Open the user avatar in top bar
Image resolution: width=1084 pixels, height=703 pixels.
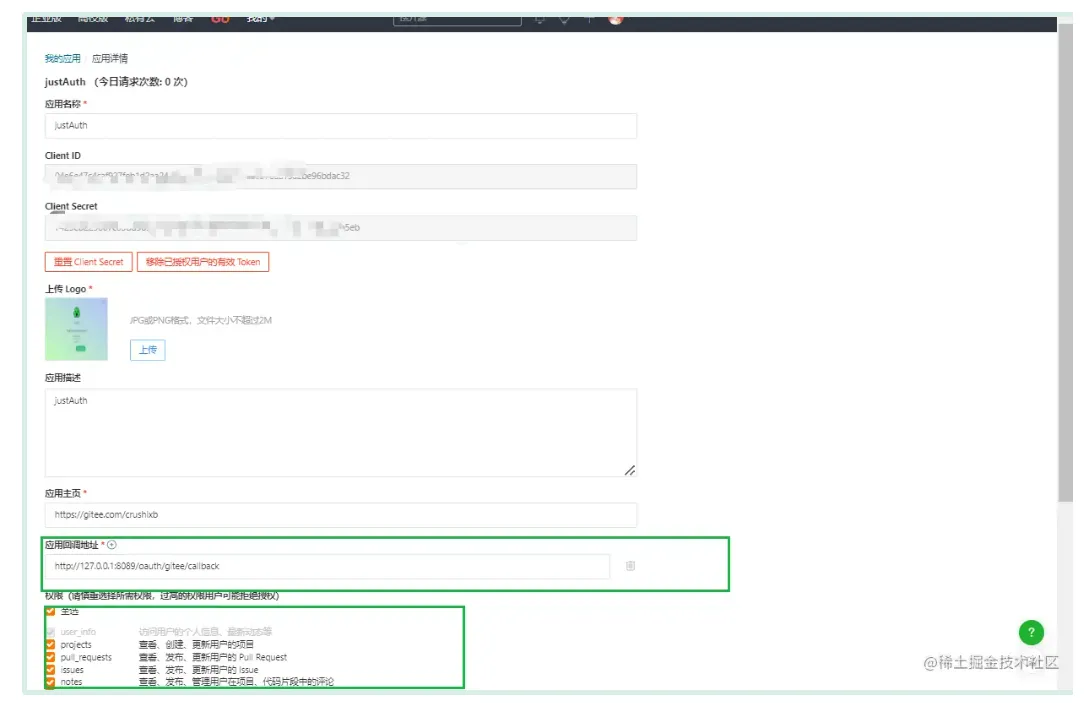615,19
